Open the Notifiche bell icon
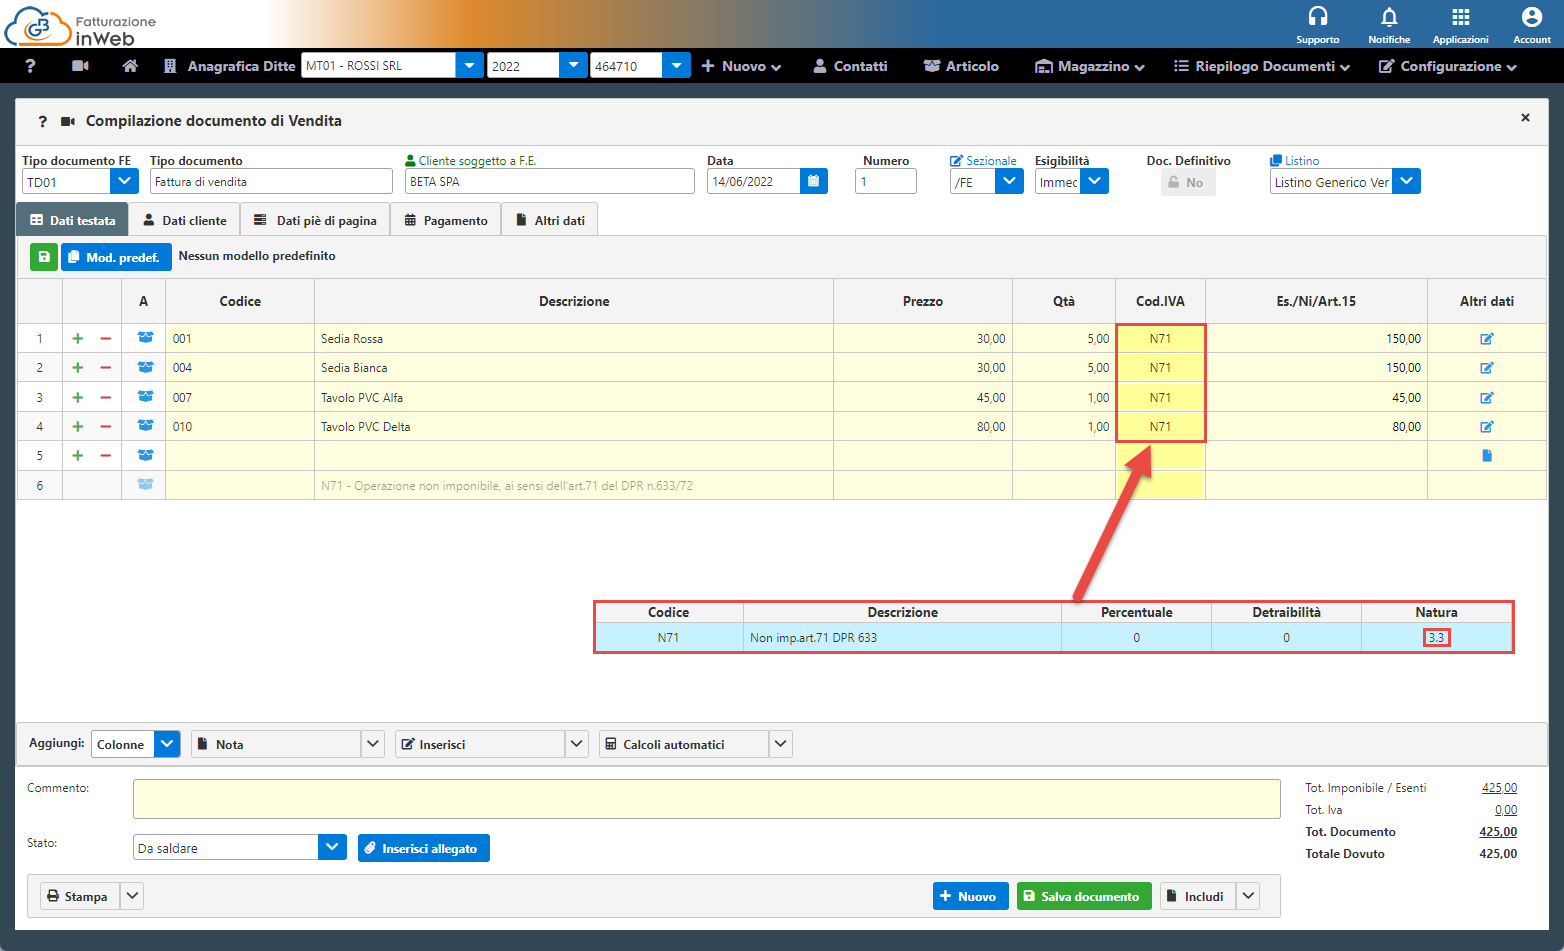The image size is (1564, 951). point(1389,17)
